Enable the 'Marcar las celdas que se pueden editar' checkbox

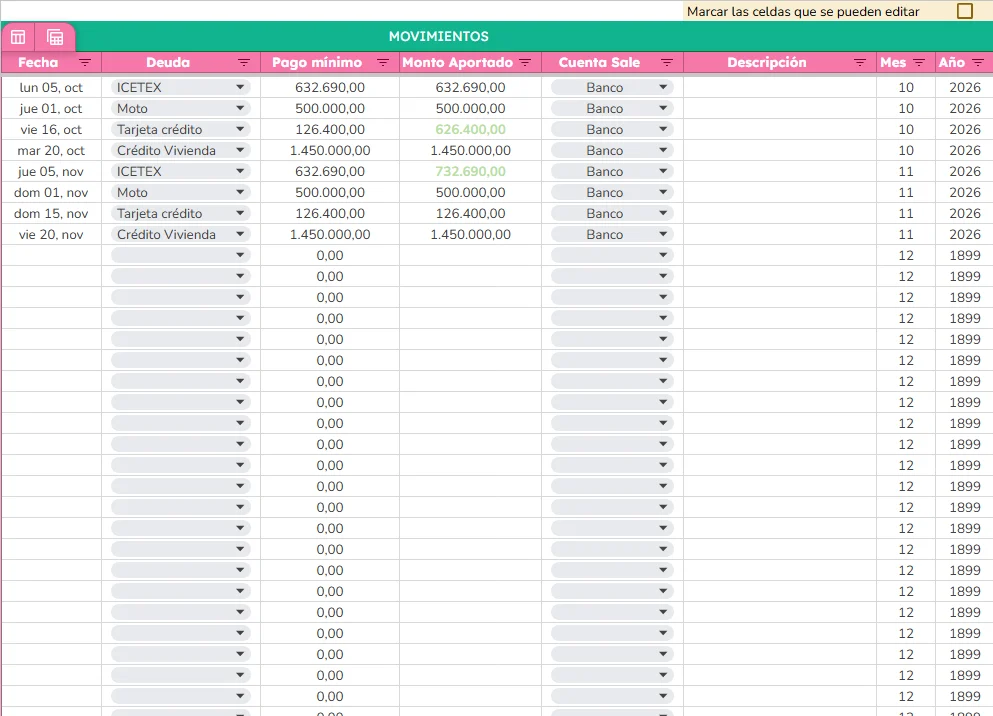click(965, 11)
